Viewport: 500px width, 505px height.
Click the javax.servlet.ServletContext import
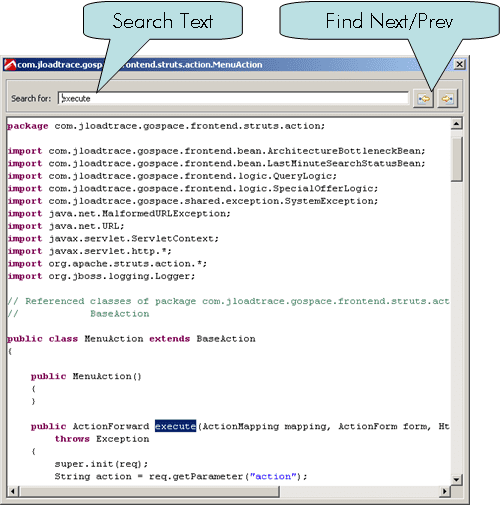point(113,239)
